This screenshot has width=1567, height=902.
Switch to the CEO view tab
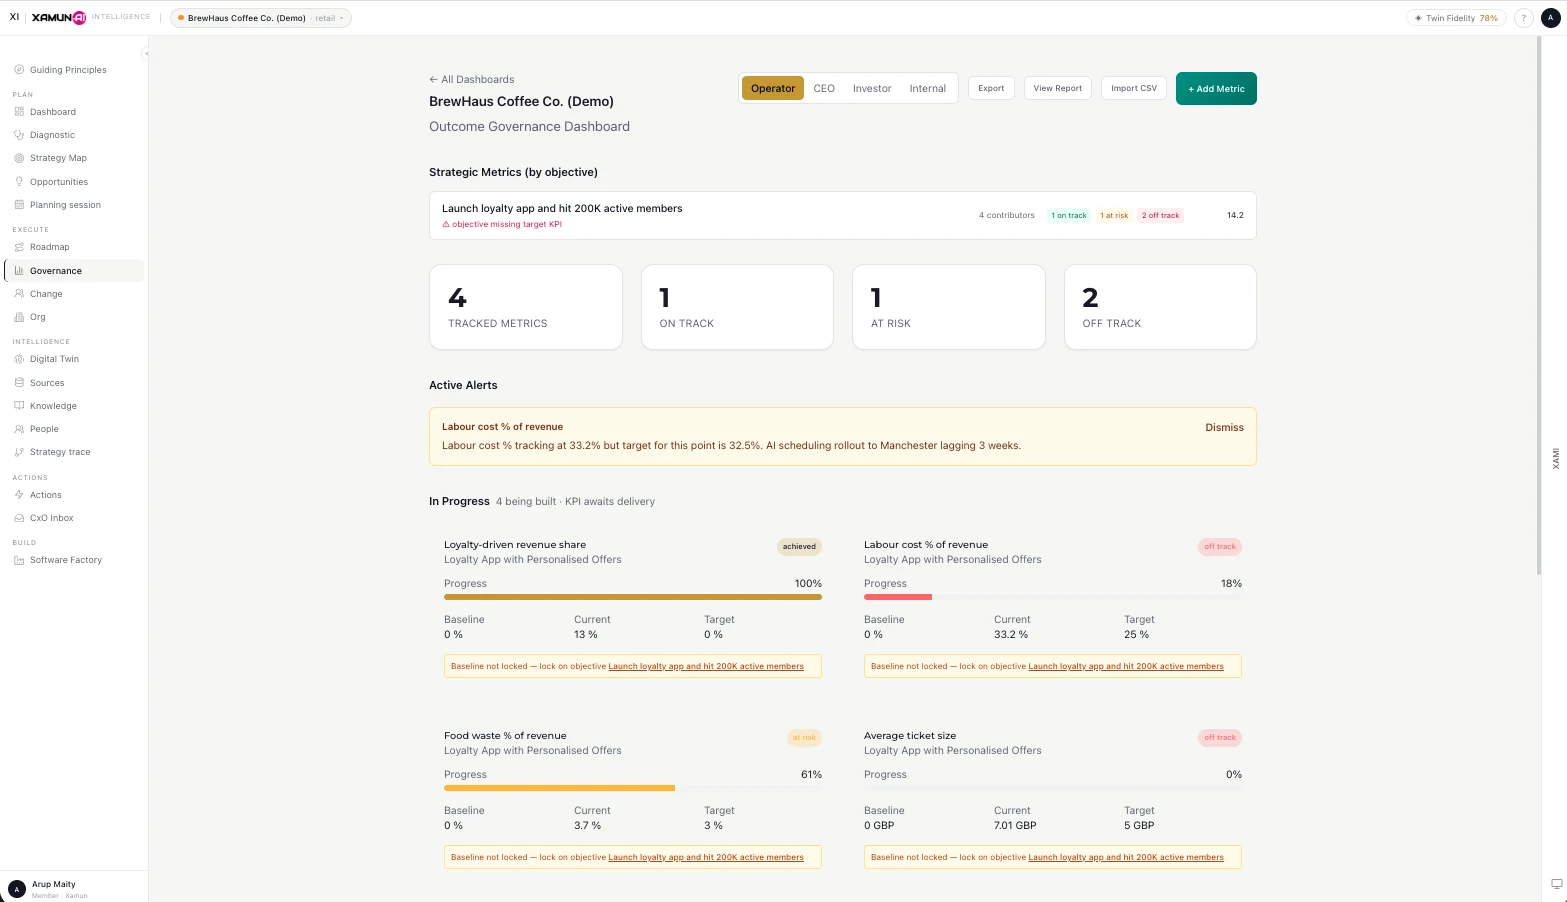823,88
